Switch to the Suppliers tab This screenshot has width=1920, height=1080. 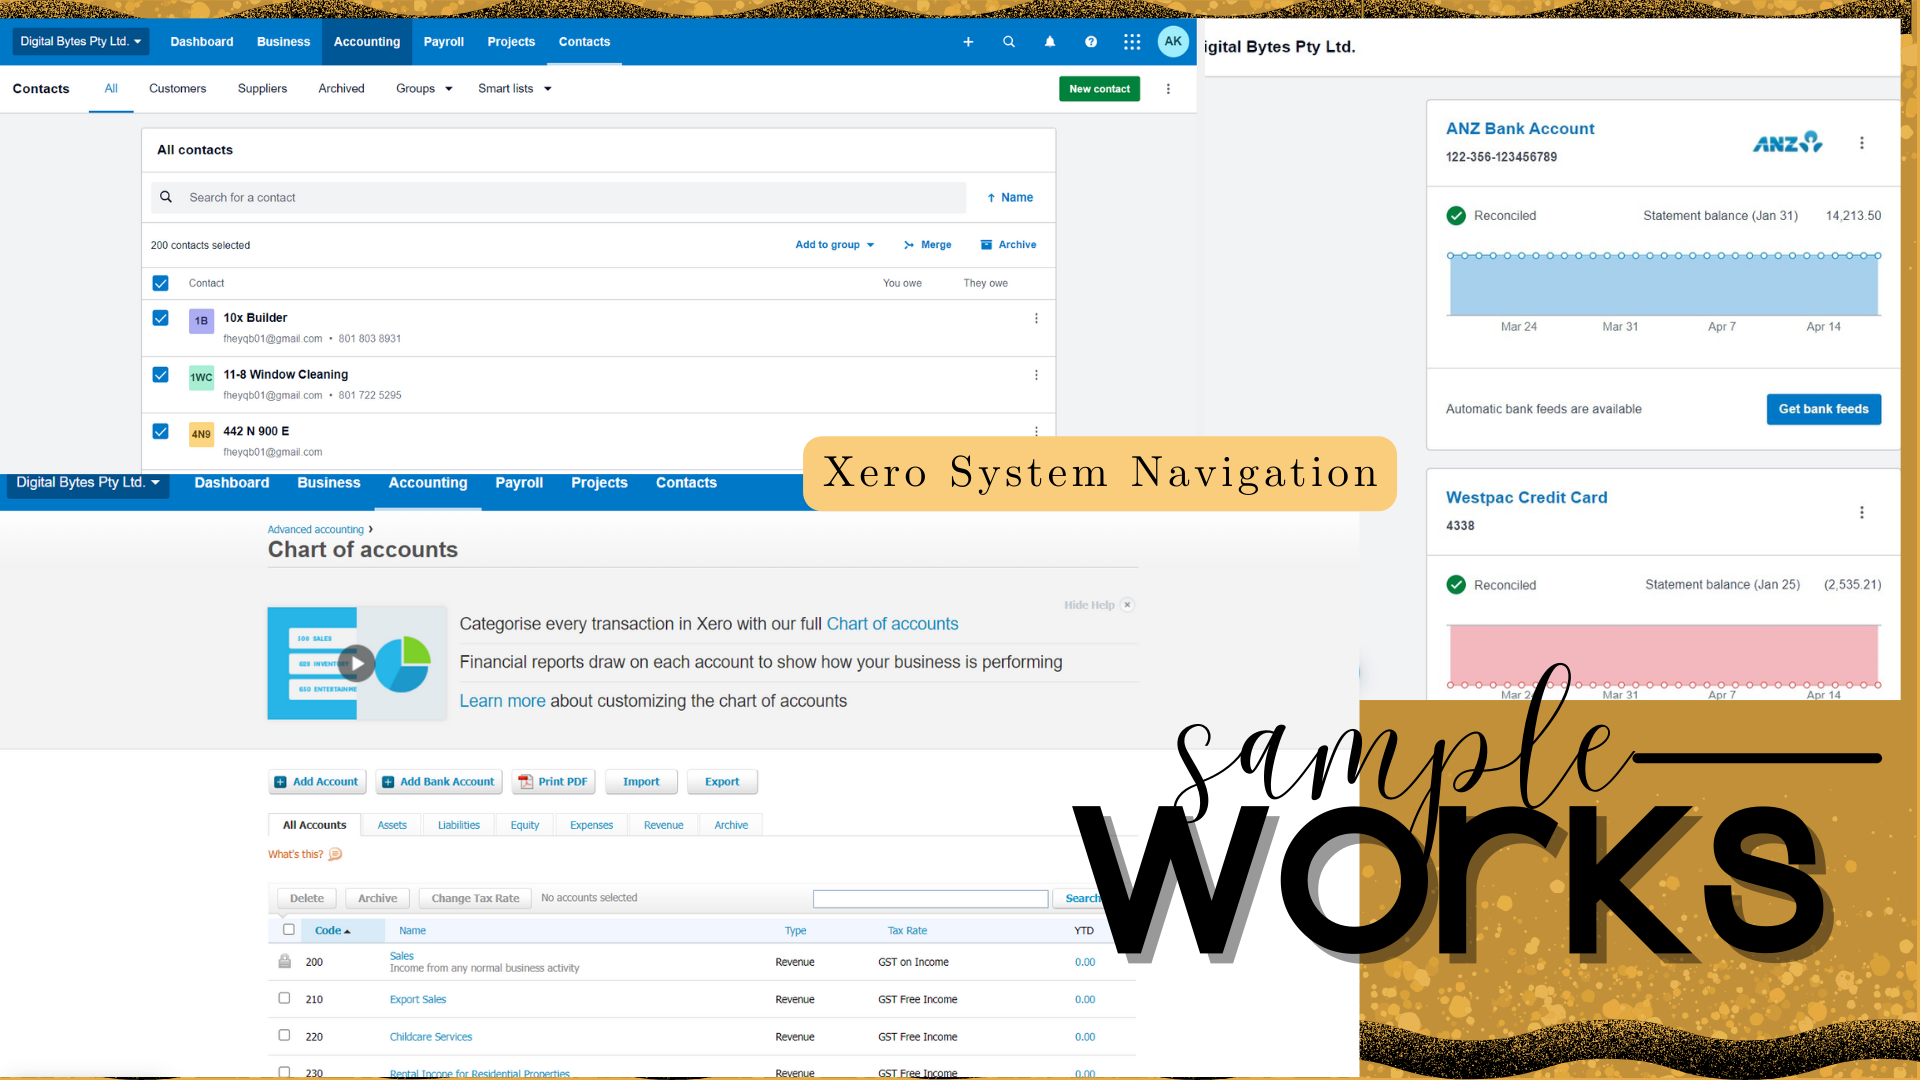tap(262, 89)
